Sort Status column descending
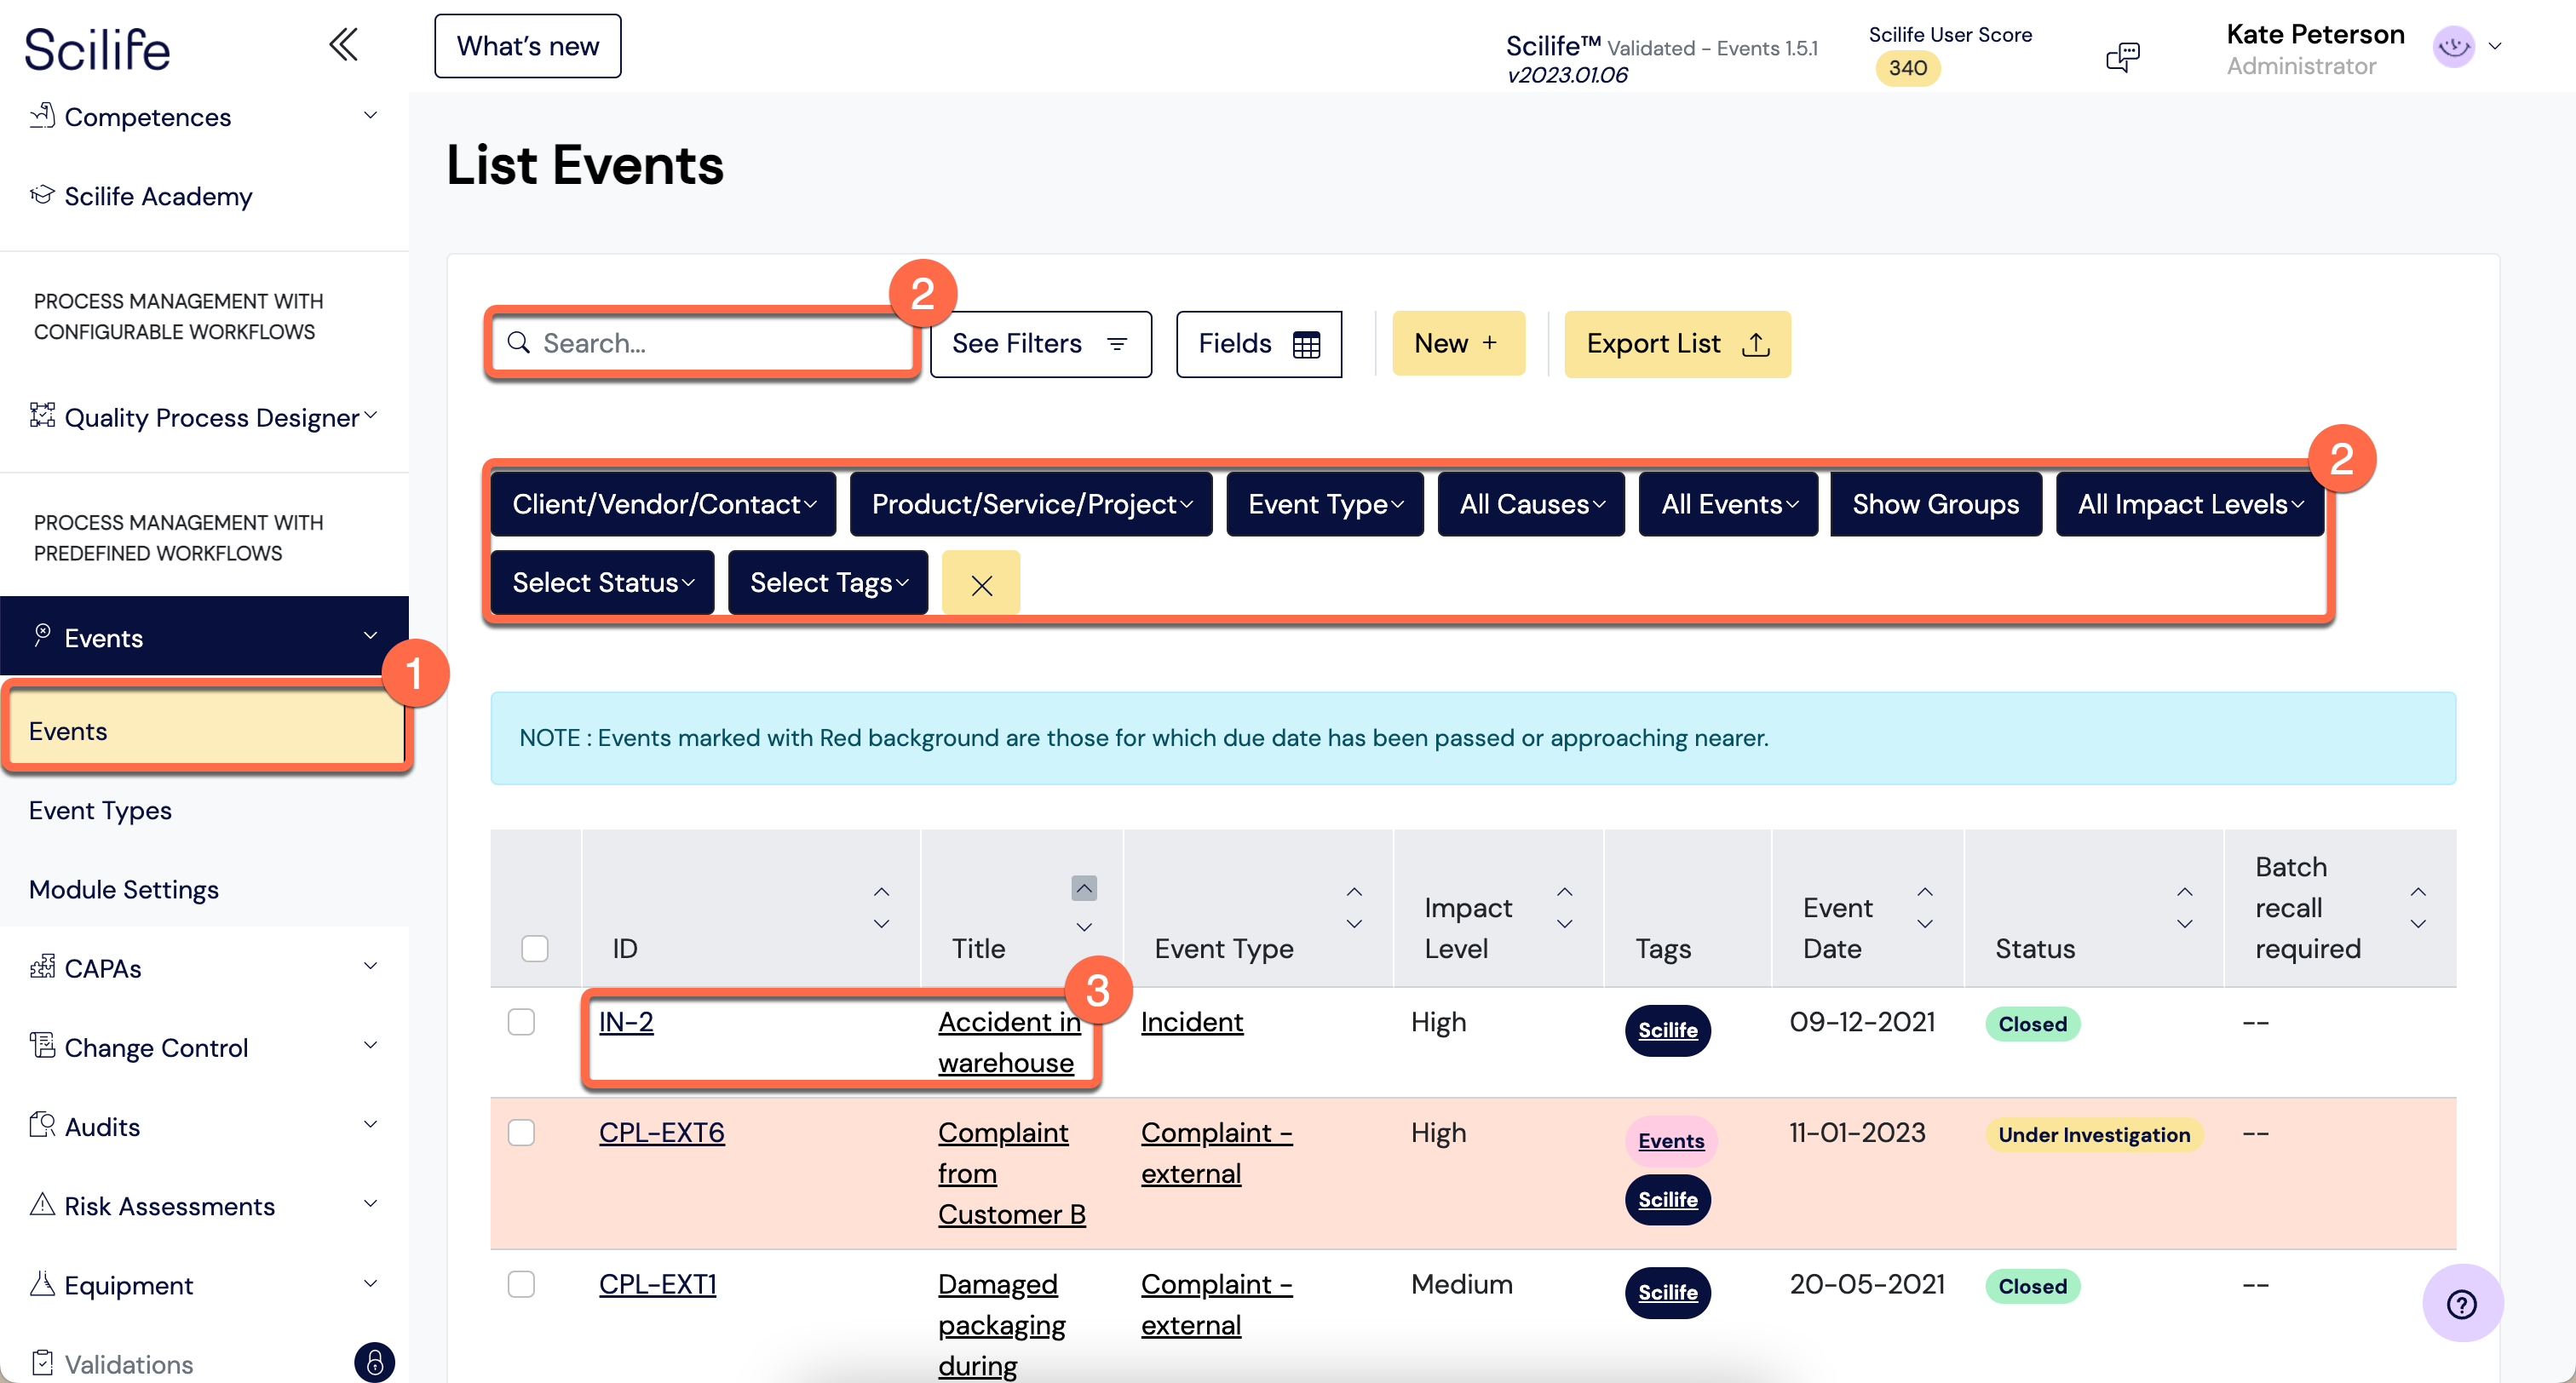Screen dimensions: 2576x1383 [2185, 924]
